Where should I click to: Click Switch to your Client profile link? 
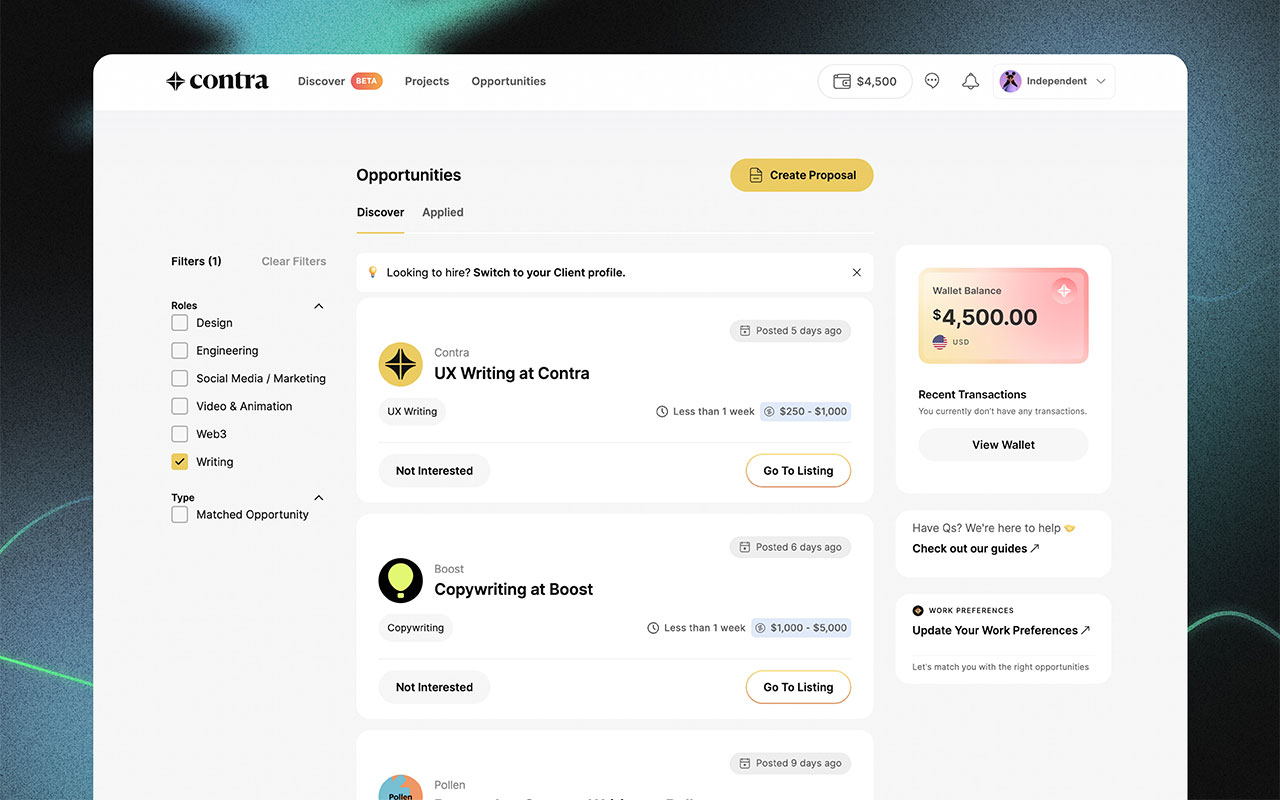pyautogui.click(x=549, y=272)
